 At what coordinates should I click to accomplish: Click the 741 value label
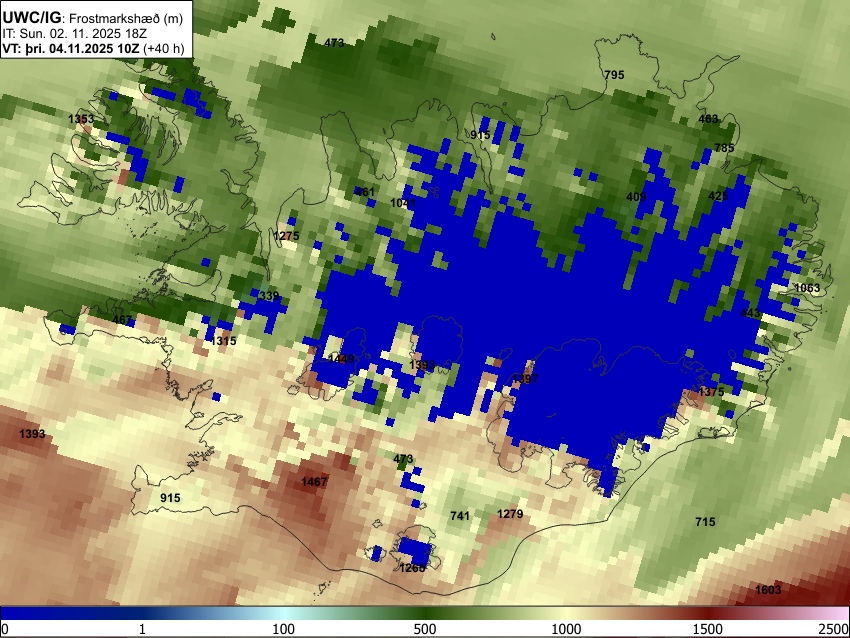(x=460, y=516)
